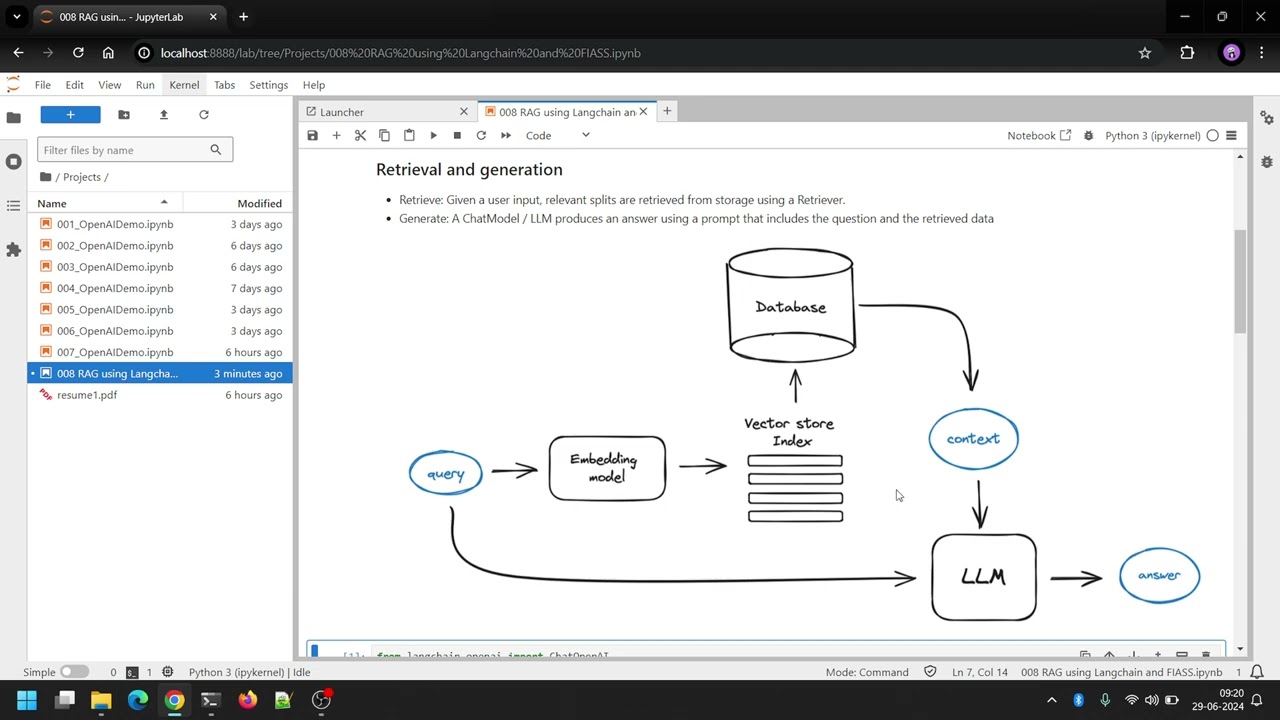Click the notebook trust shield status icon

(x=930, y=672)
